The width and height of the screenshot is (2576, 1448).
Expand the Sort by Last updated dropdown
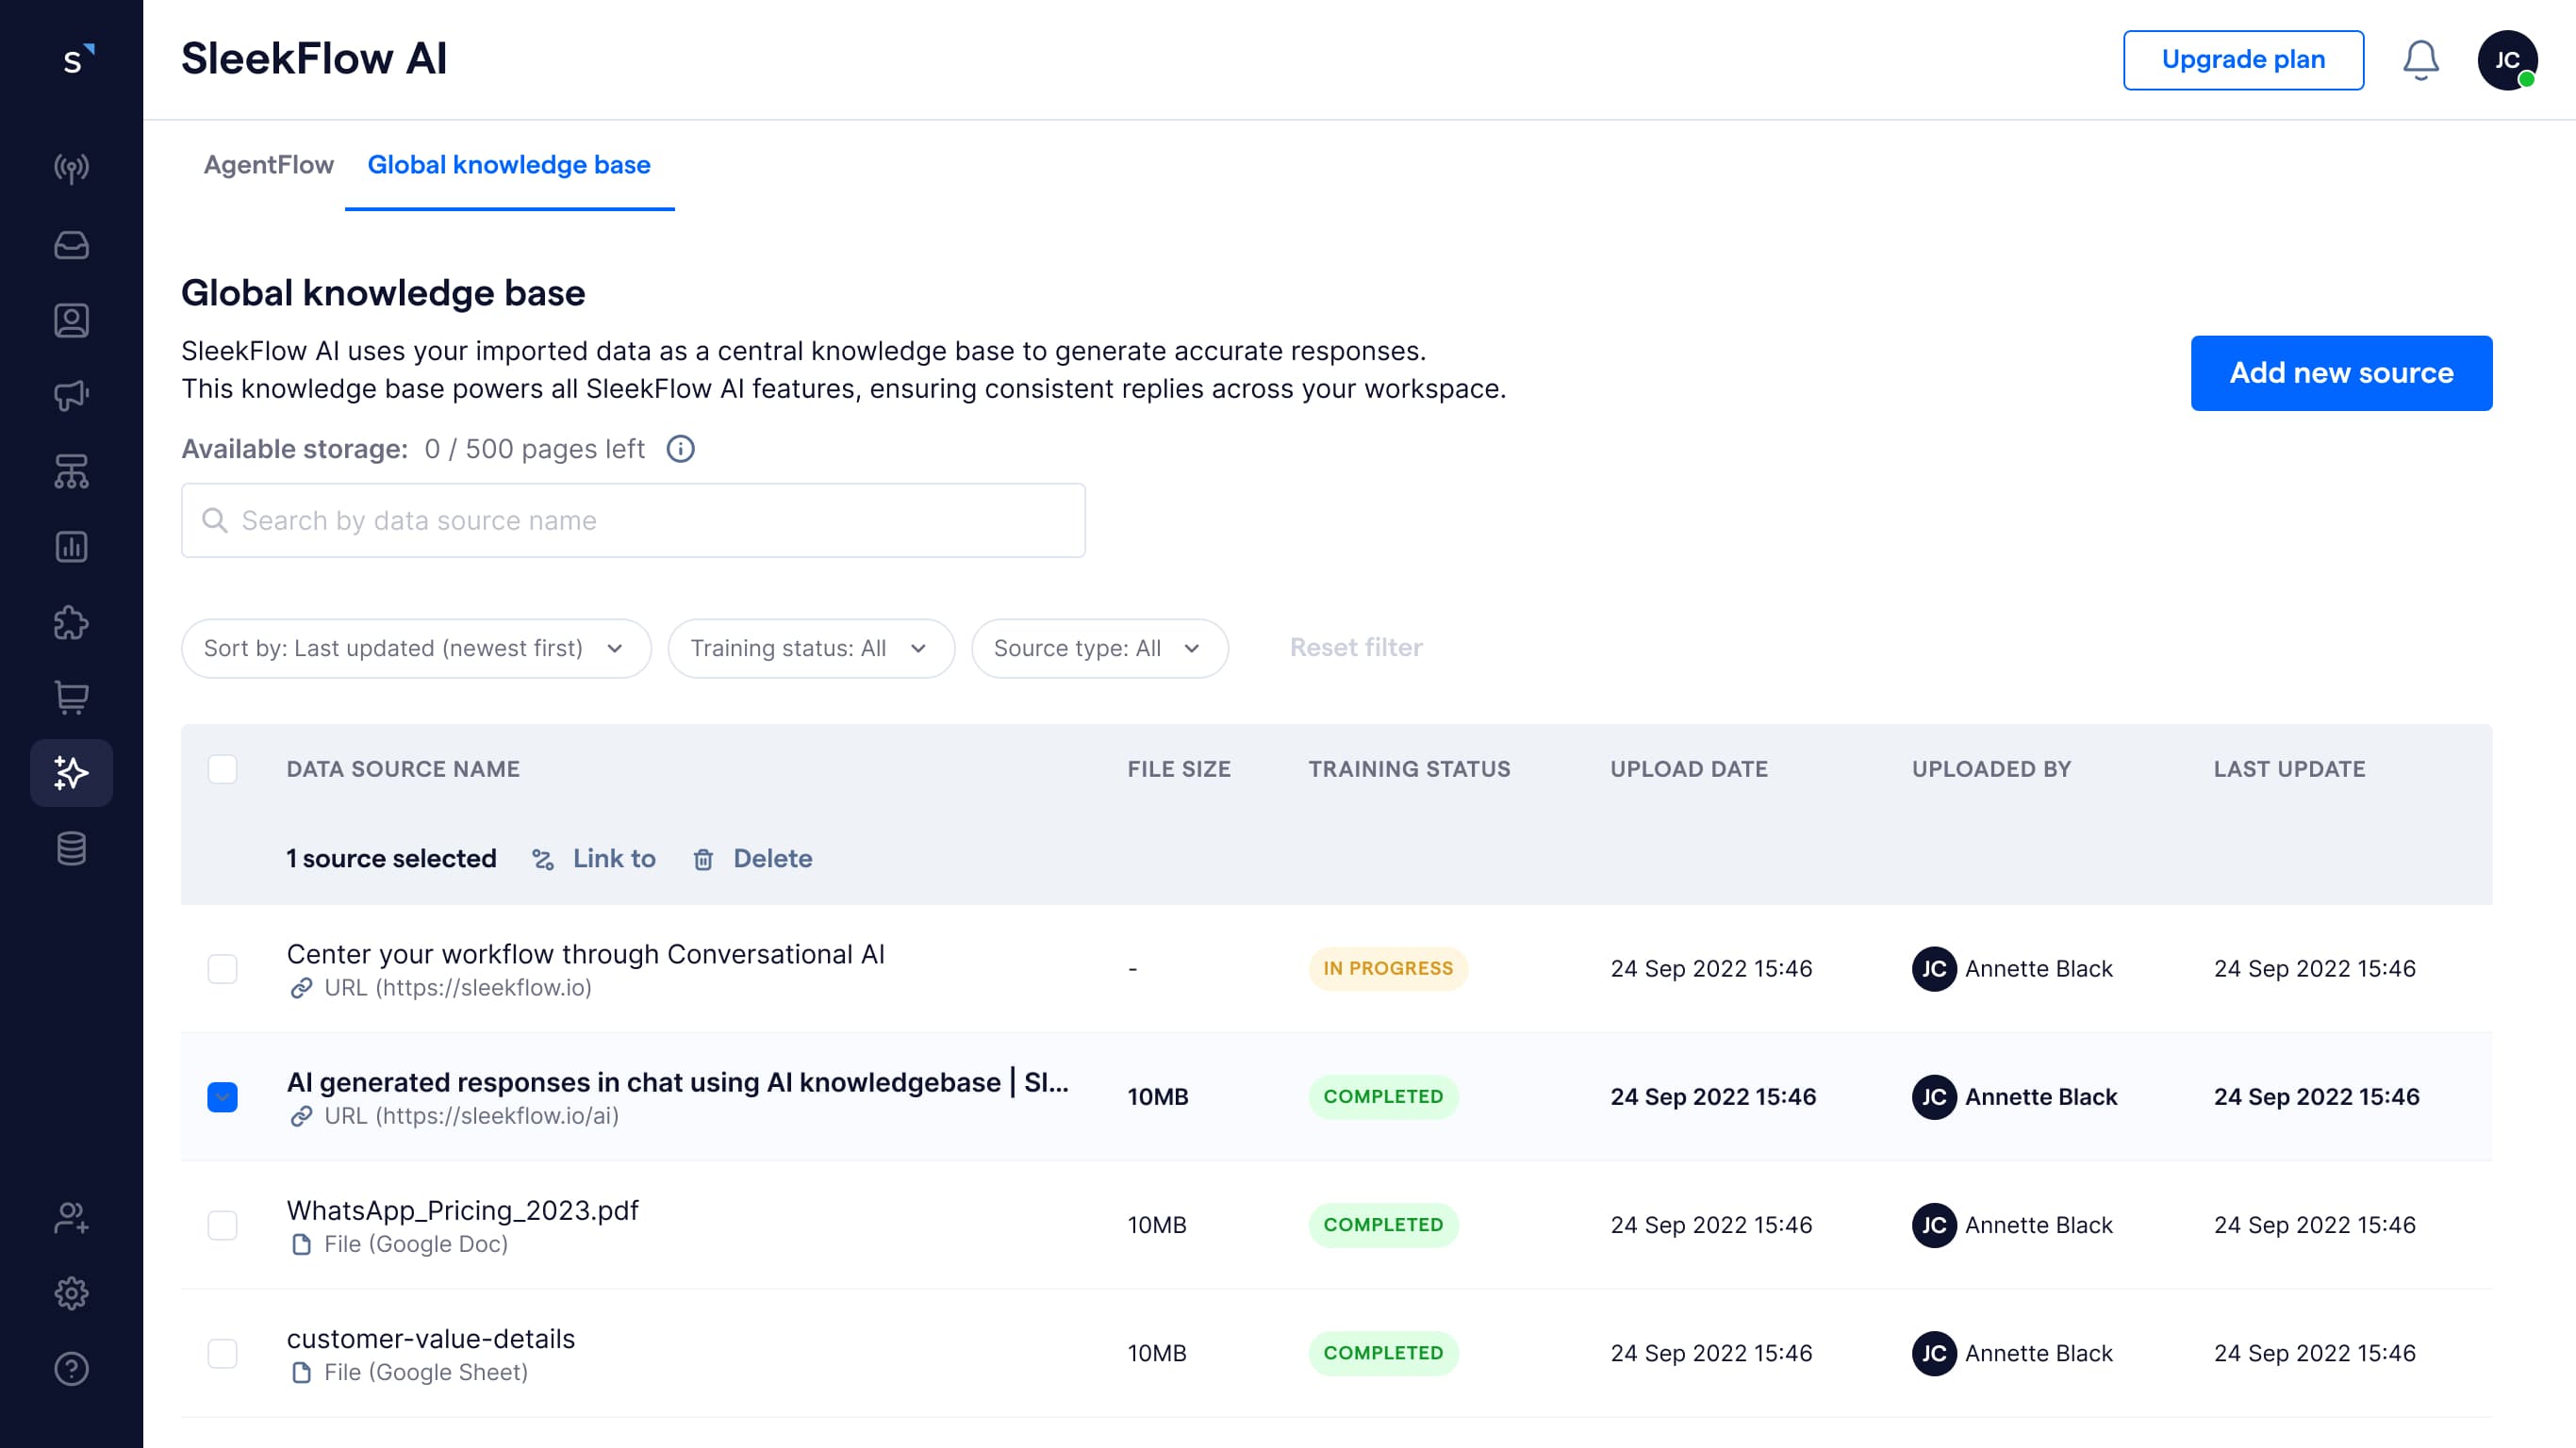pos(416,648)
